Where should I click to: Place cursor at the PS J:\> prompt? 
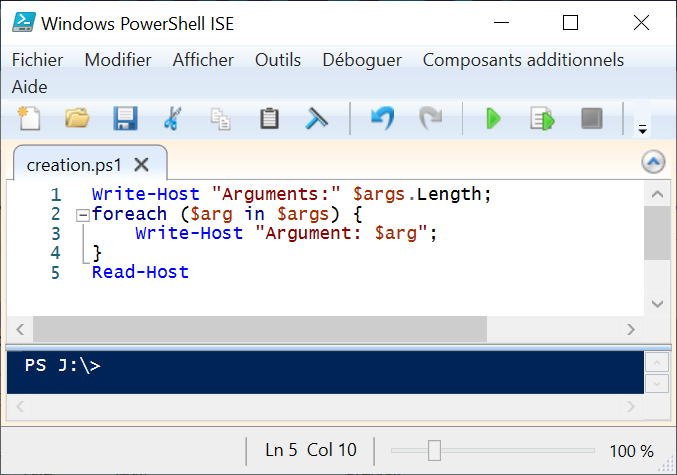[63, 365]
